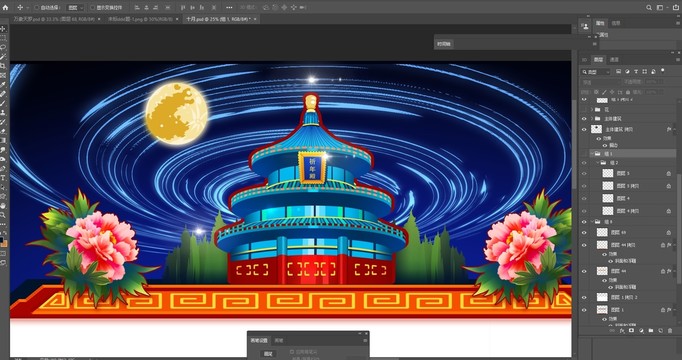Select the Rectangular Marquee tool
682x360 pixels.
3,38
